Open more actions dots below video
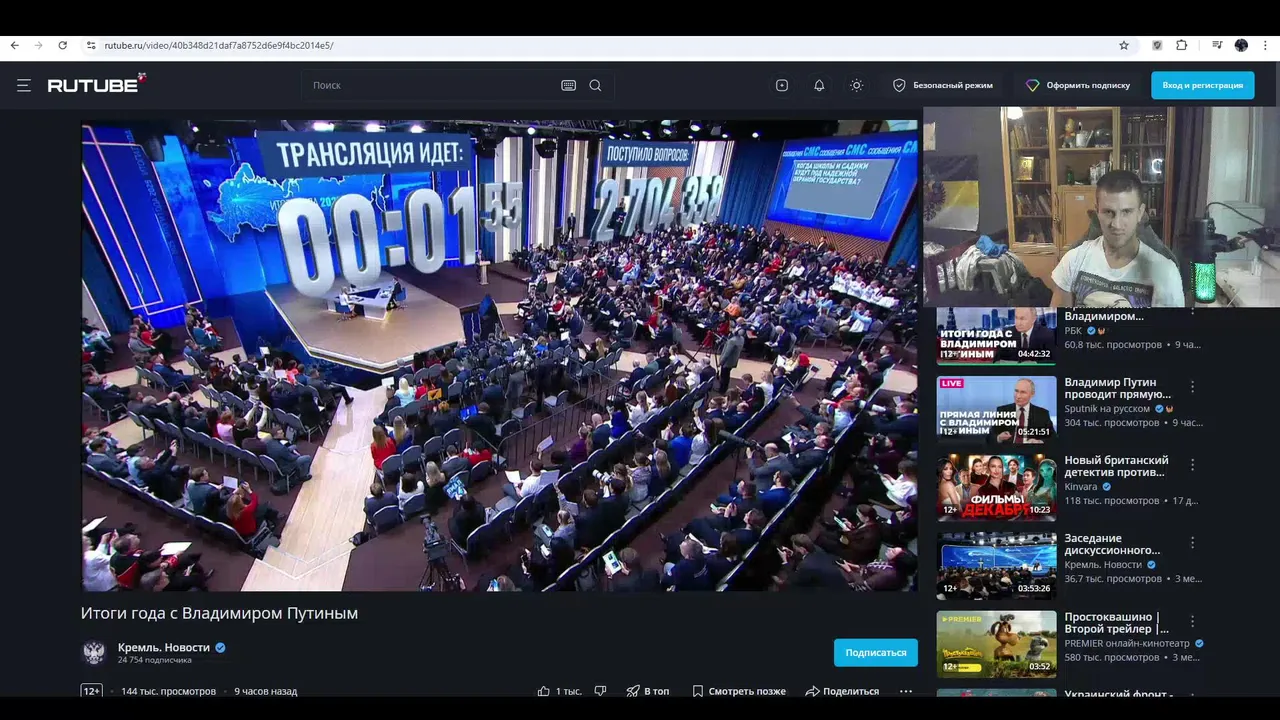Screen dimensions: 1280x720 coord(906,691)
